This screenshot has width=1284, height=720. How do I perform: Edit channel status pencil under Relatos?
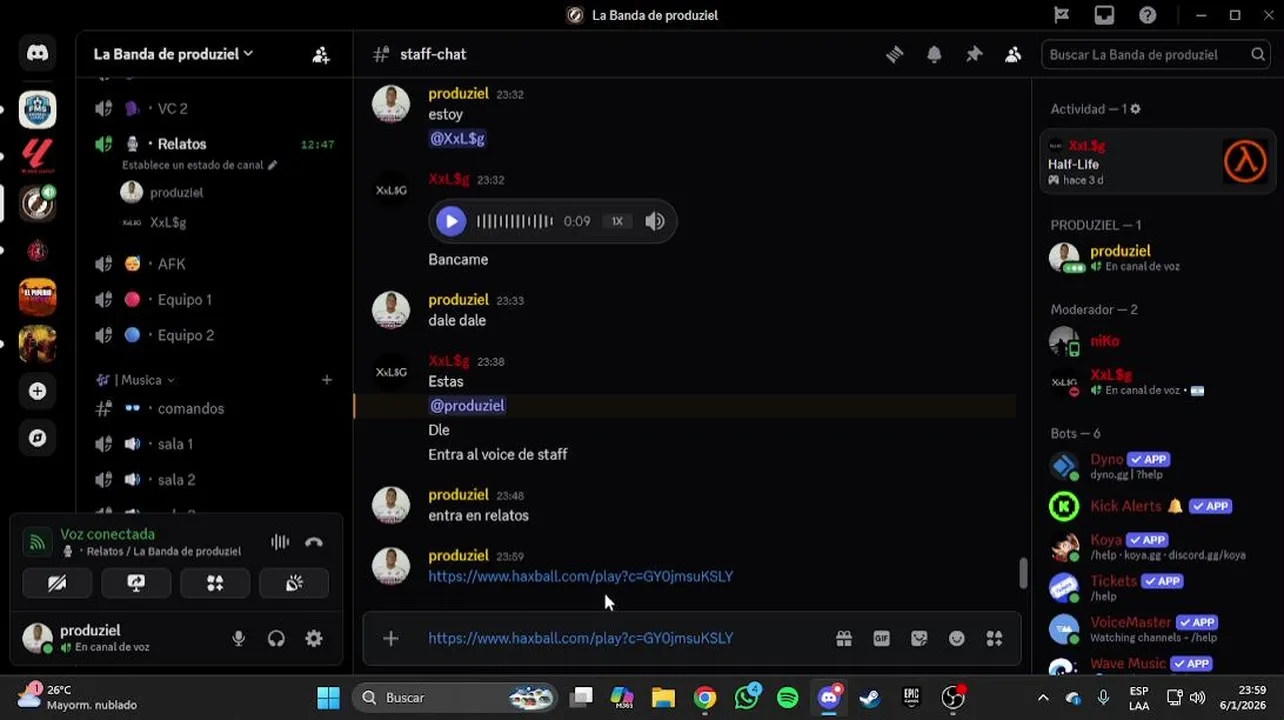point(272,165)
